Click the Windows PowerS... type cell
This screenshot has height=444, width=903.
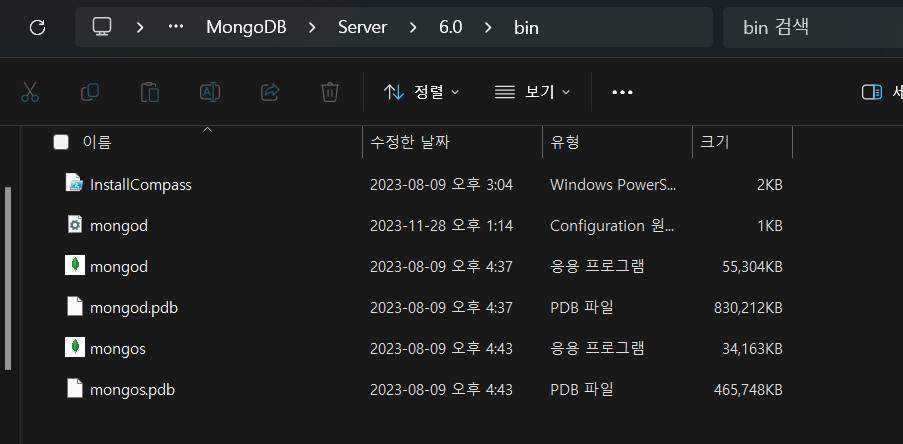613,185
